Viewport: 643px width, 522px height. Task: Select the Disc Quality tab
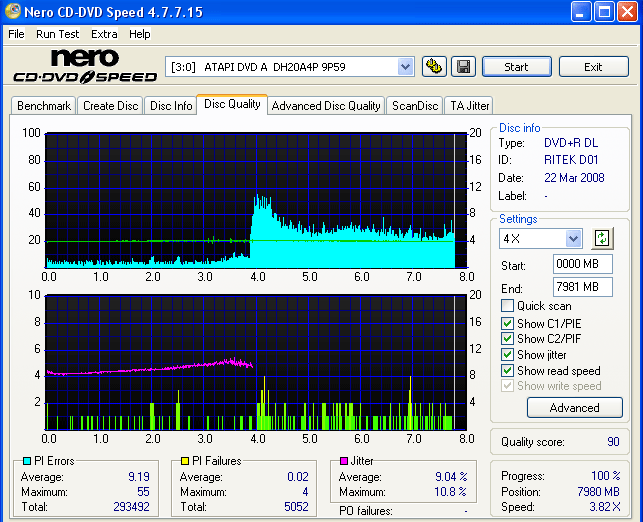coord(232,104)
